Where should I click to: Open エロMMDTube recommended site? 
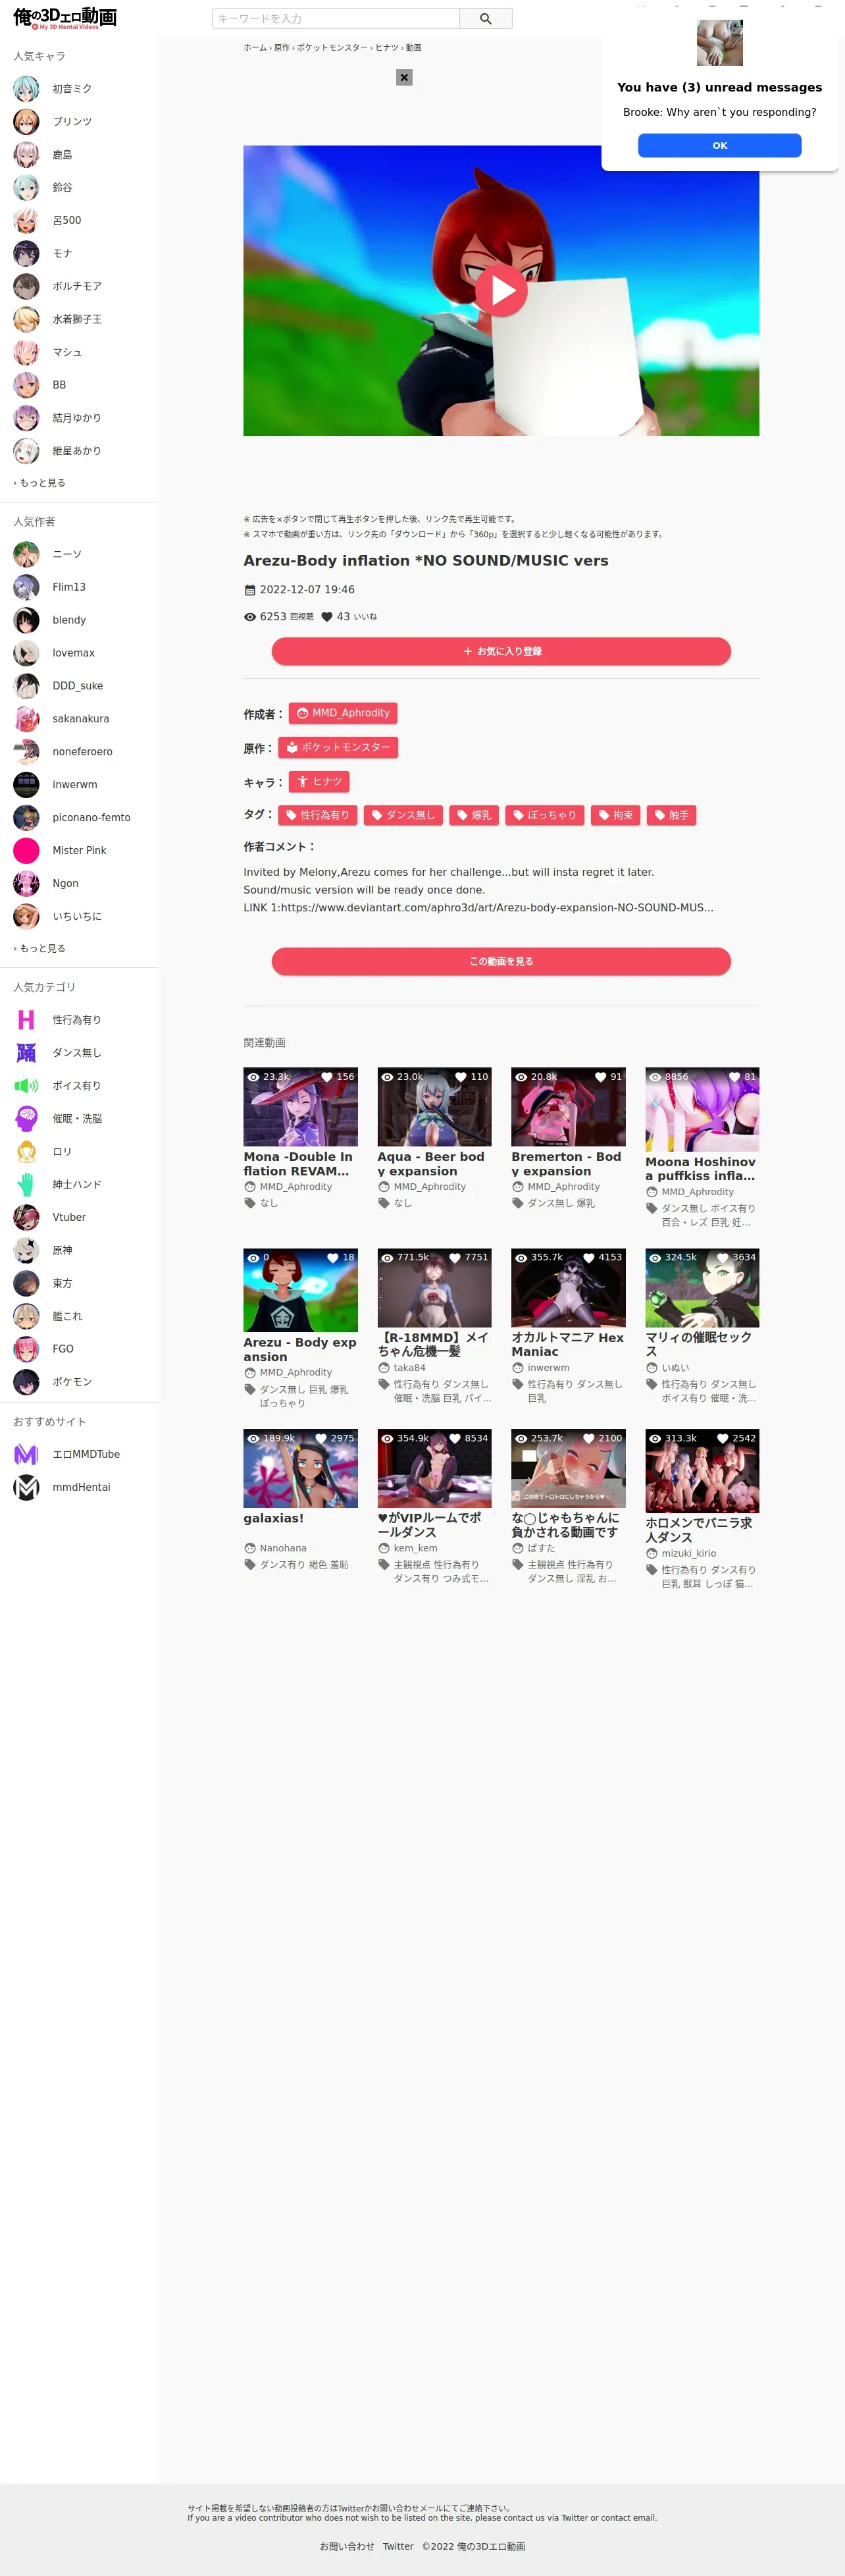[79, 1455]
